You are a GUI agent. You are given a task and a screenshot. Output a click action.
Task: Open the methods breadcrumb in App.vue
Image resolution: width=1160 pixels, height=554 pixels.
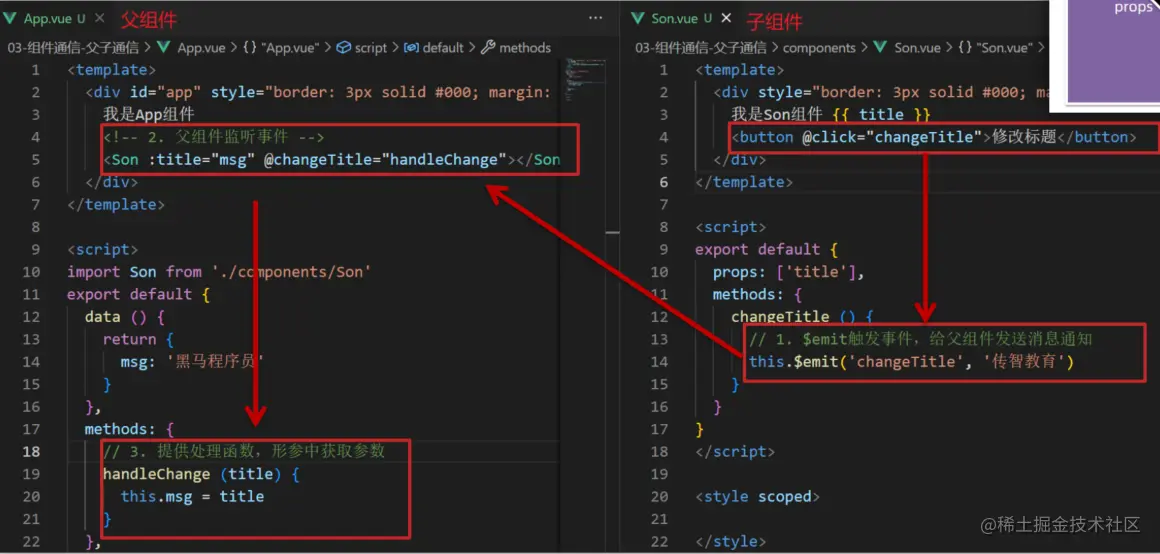click(525, 48)
